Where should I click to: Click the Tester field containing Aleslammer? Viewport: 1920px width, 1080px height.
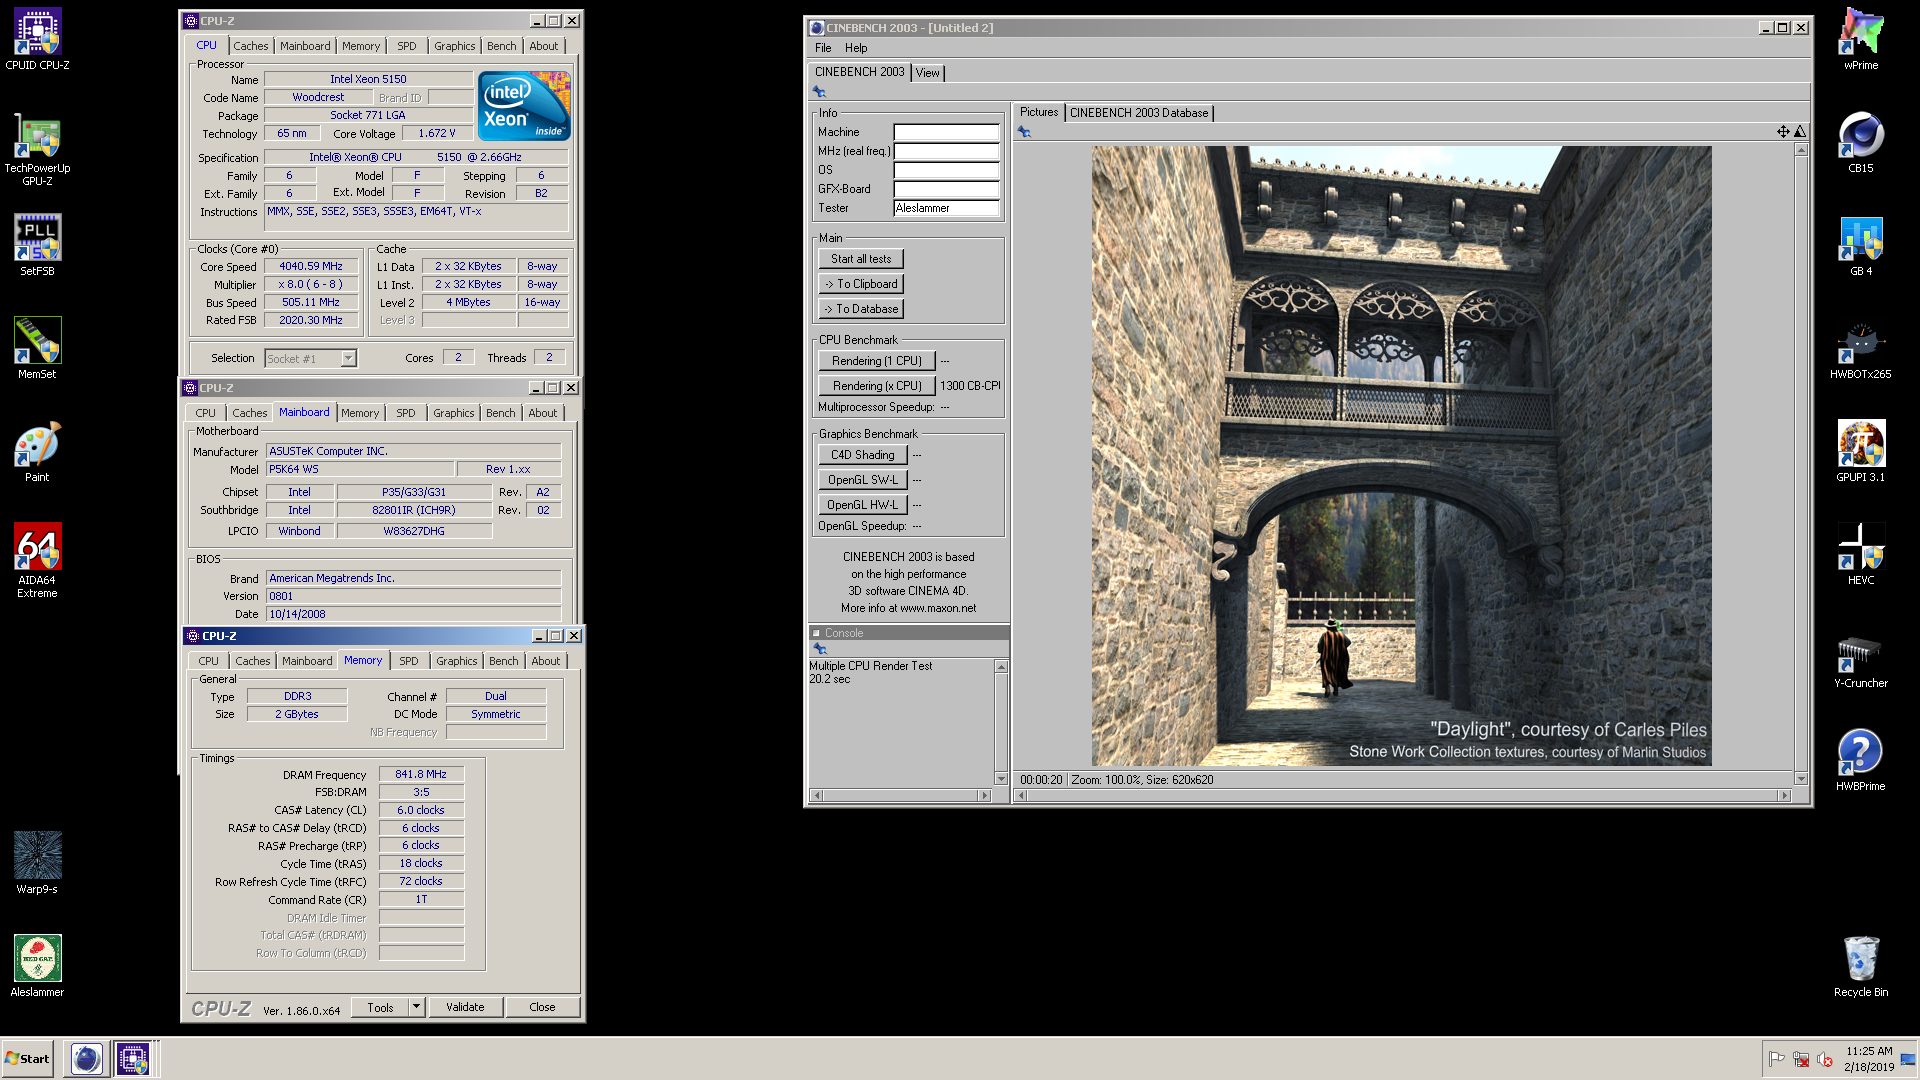point(946,208)
